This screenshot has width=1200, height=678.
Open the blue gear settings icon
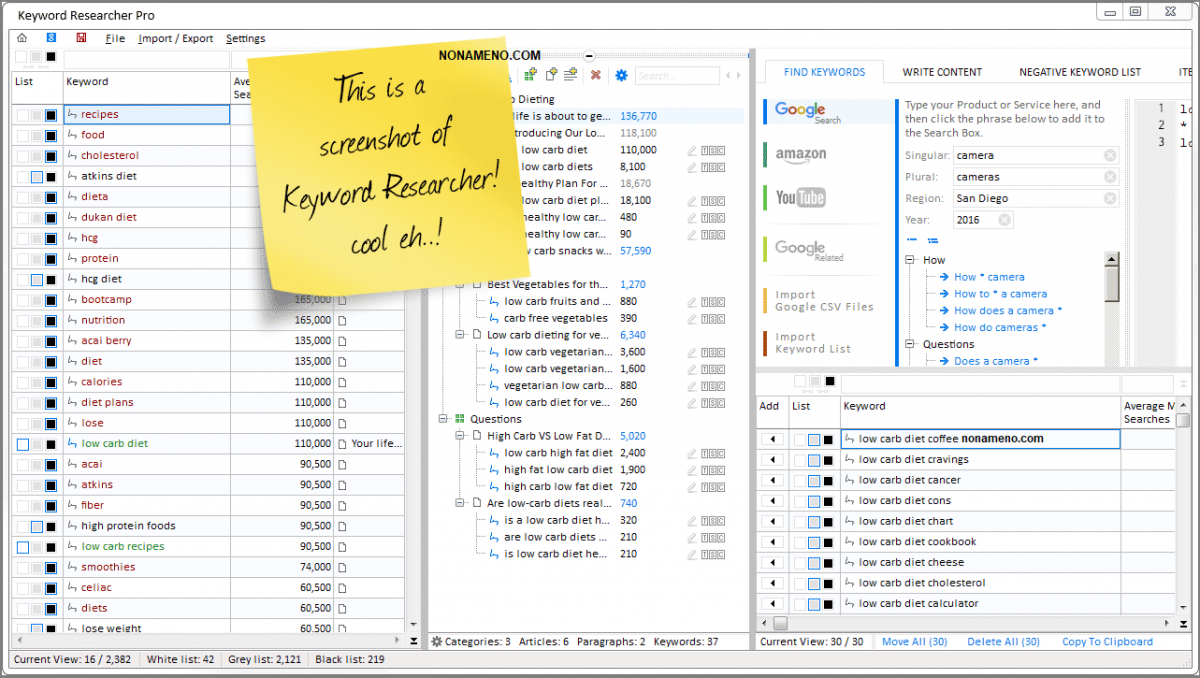(x=621, y=75)
